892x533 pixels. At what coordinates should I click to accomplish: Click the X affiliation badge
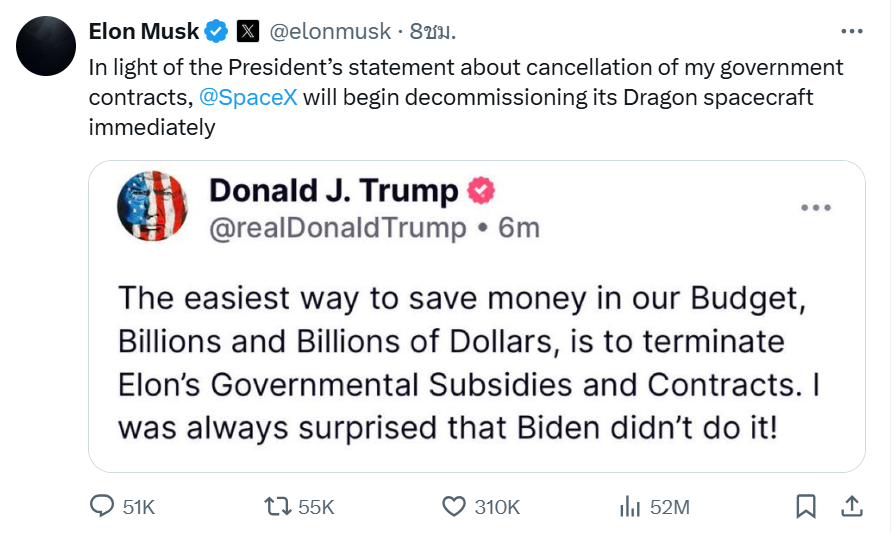click(x=248, y=32)
